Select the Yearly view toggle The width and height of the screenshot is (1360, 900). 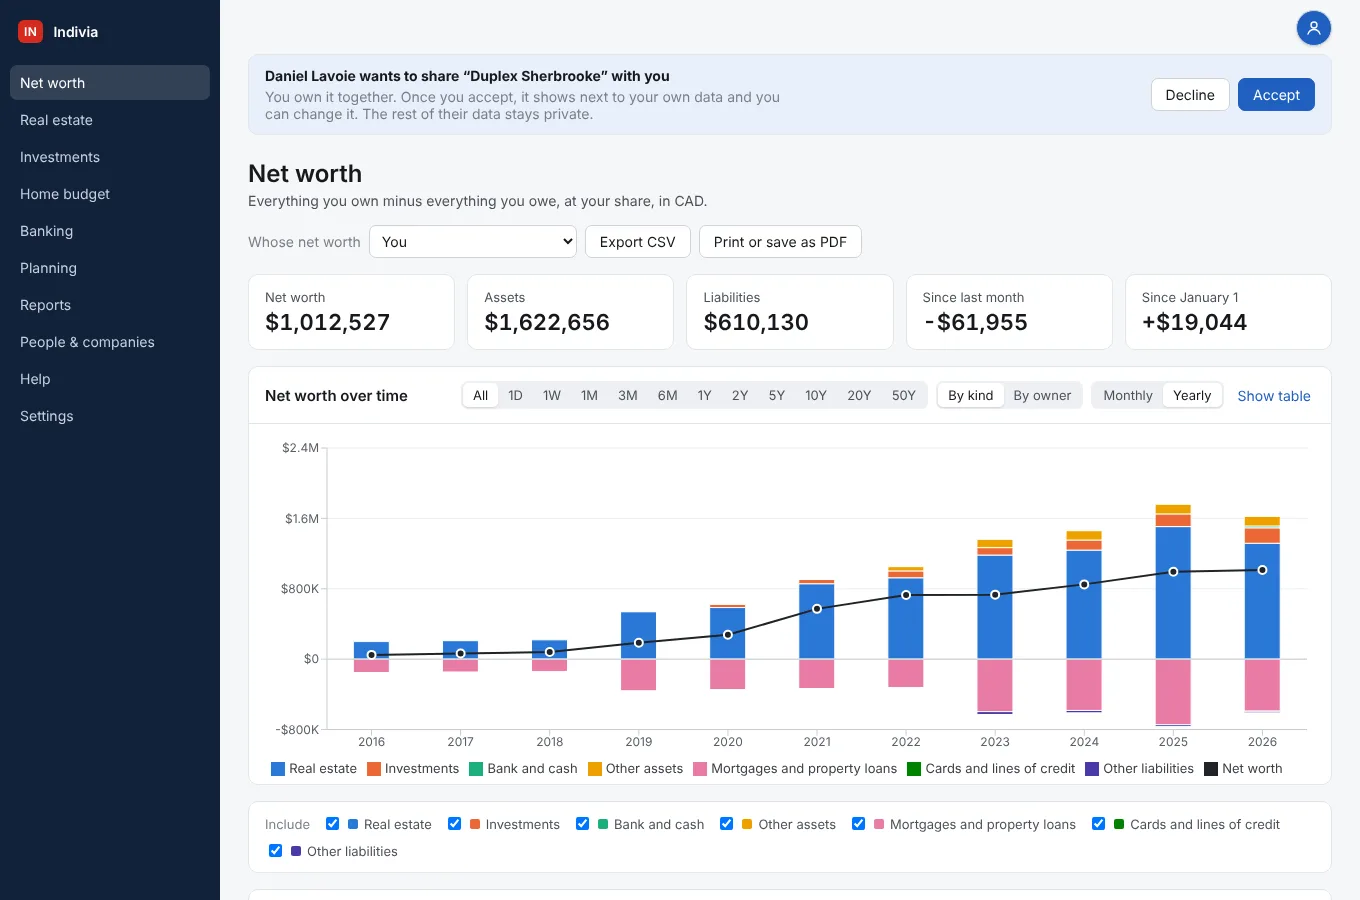click(x=1192, y=396)
